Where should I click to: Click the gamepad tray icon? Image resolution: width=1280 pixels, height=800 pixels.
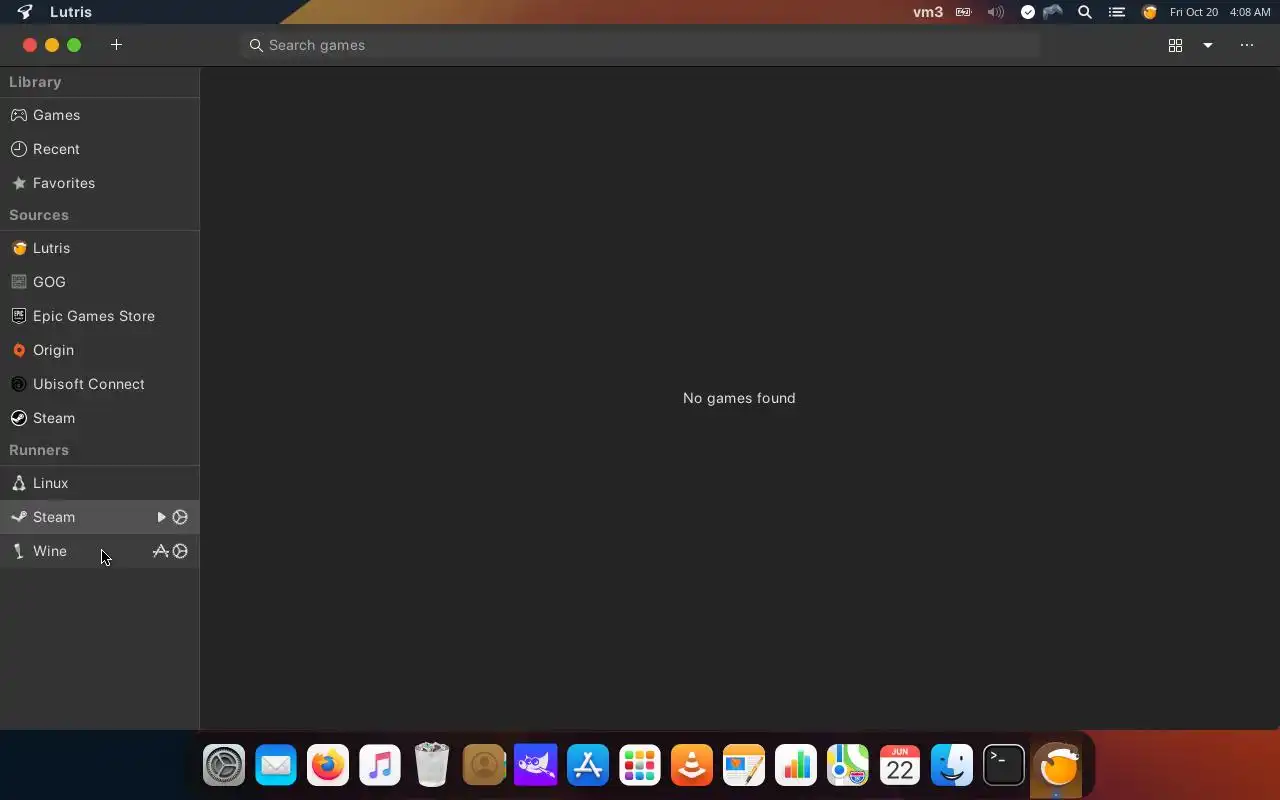[1053, 12]
